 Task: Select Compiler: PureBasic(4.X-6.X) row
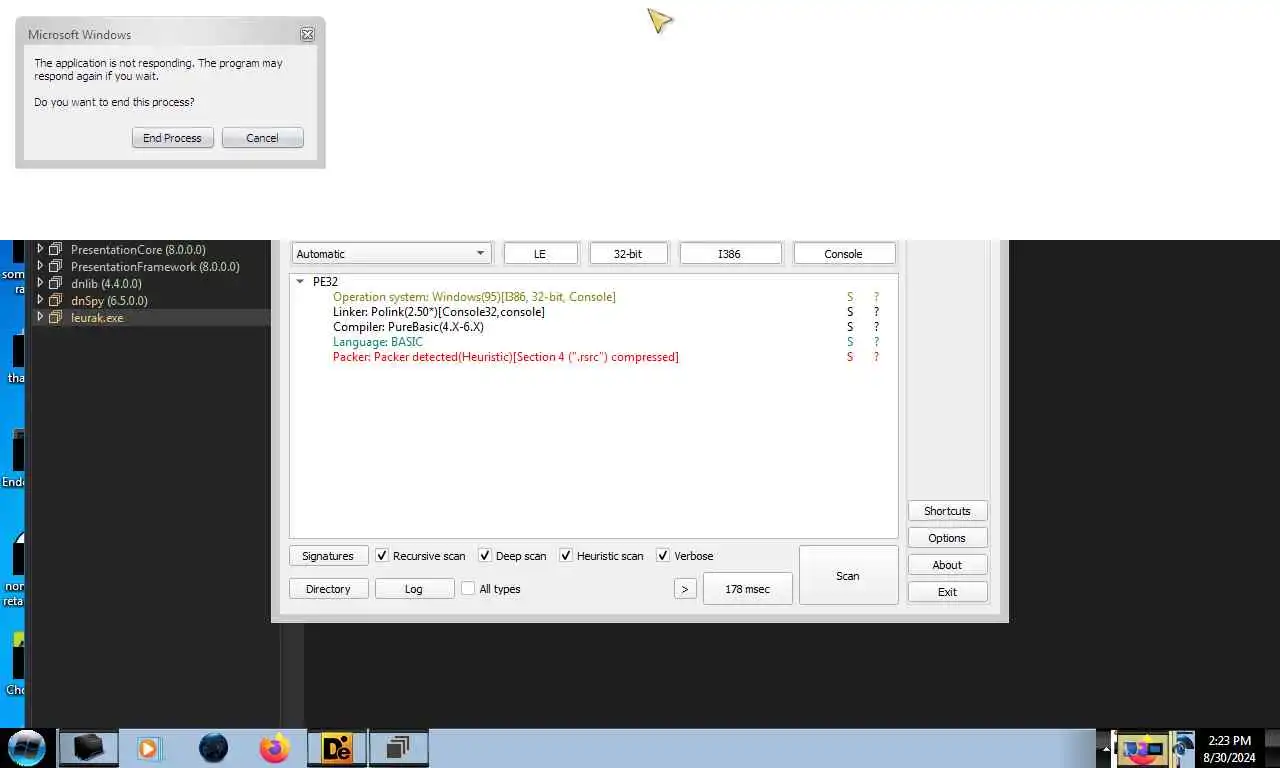pyautogui.click(x=408, y=327)
